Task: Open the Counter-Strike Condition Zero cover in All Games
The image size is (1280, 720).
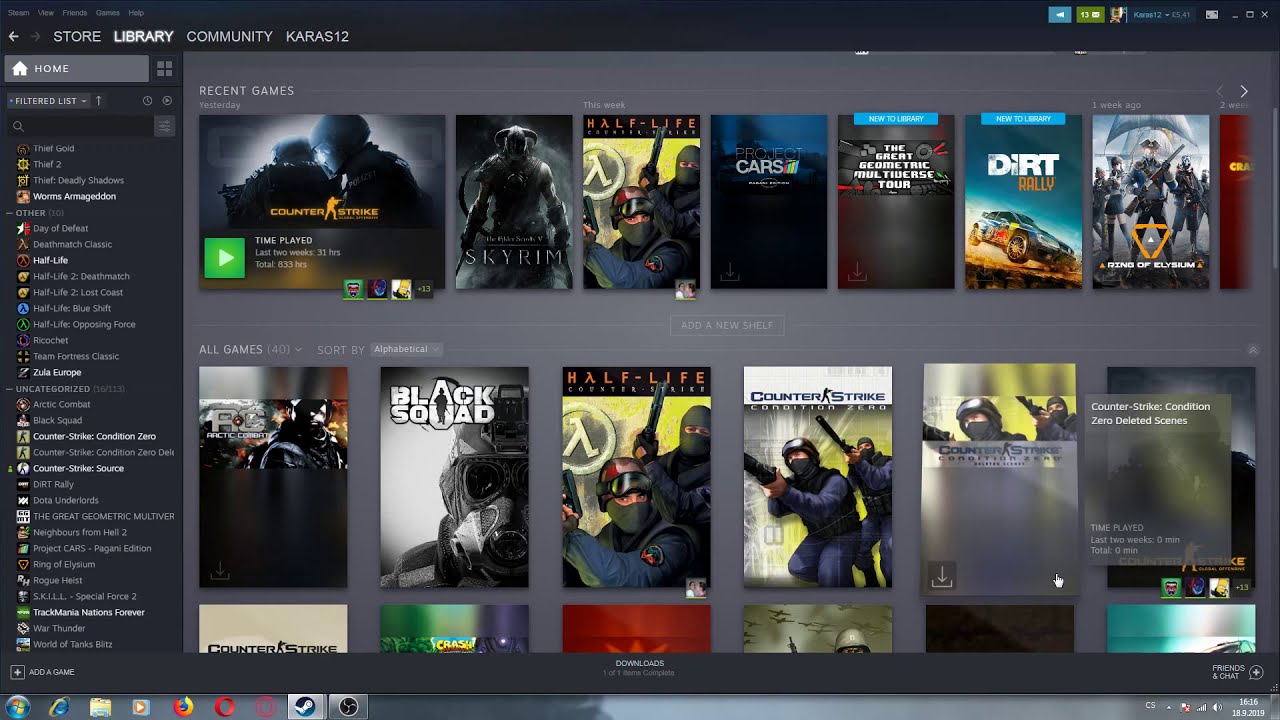Action: click(x=817, y=477)
